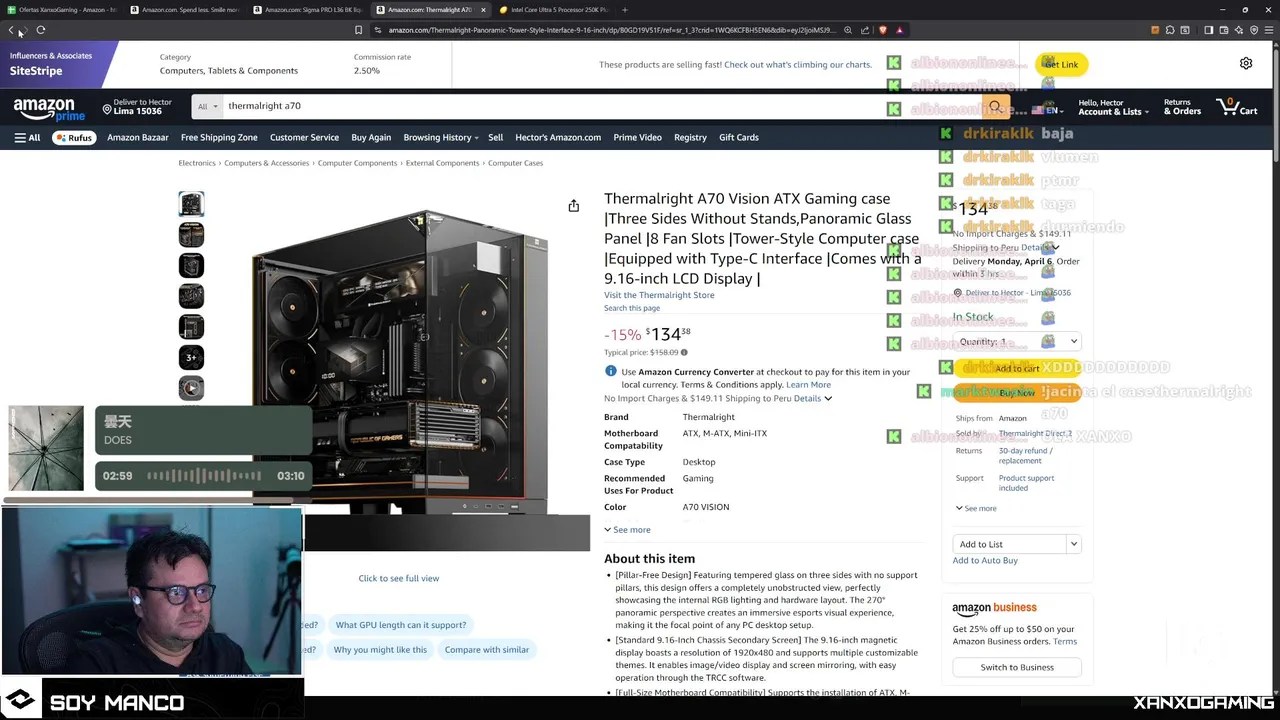Image resolution: width=1280 pixels, height=720 pixels.
Task: Open Amazon Bazaar in nav bar
Action: point(138,137)
